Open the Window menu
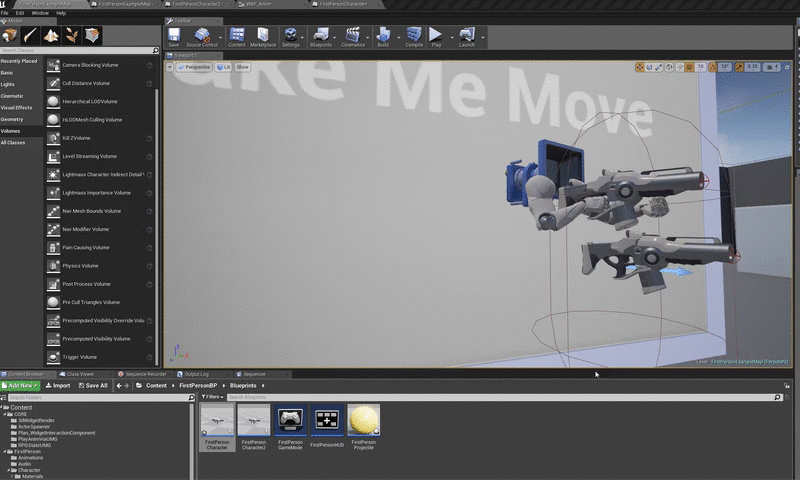The width and height of the screenshot is (800, 480). tap(40, 13)
